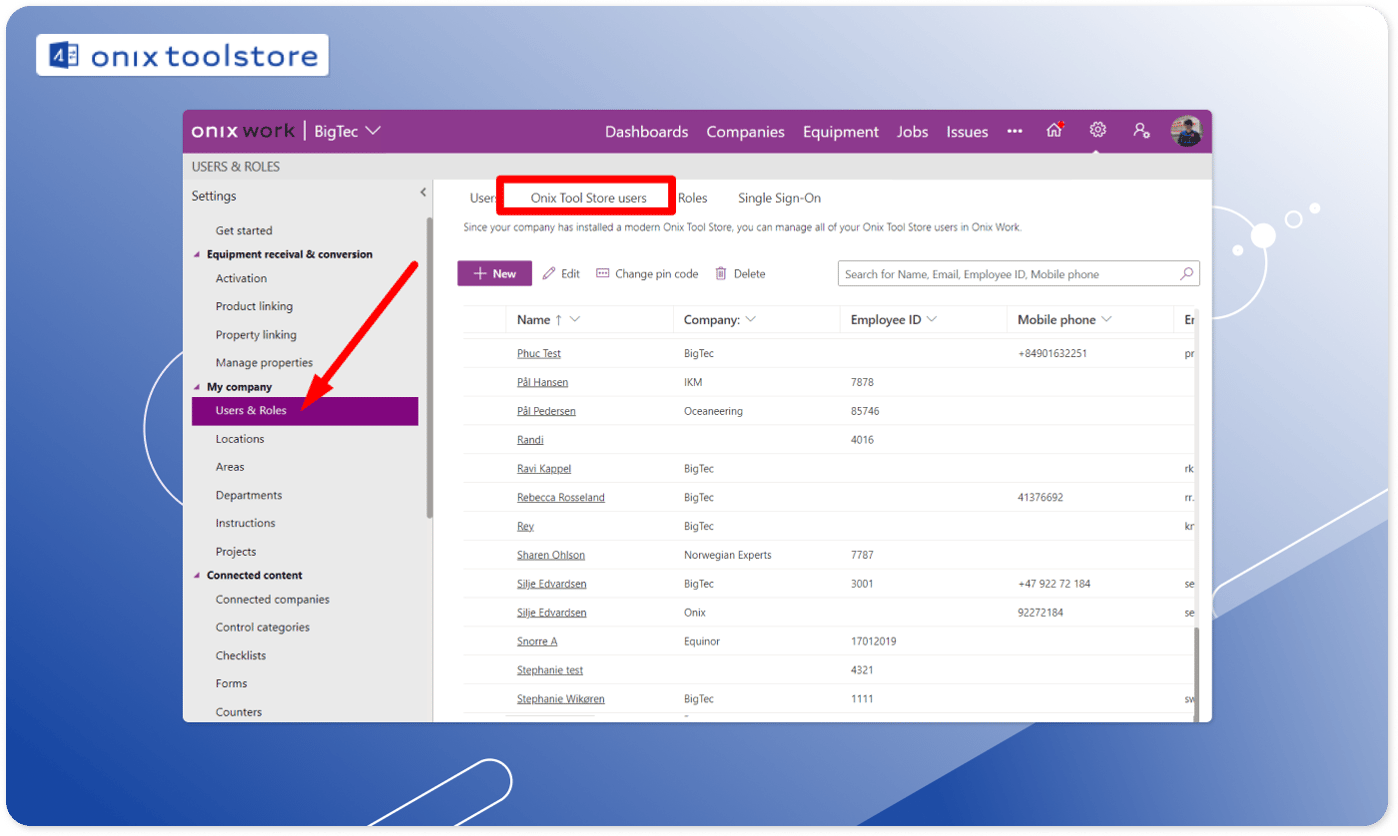Open the Randi user link
This screenshot has width=1398, height=836.
530,440
